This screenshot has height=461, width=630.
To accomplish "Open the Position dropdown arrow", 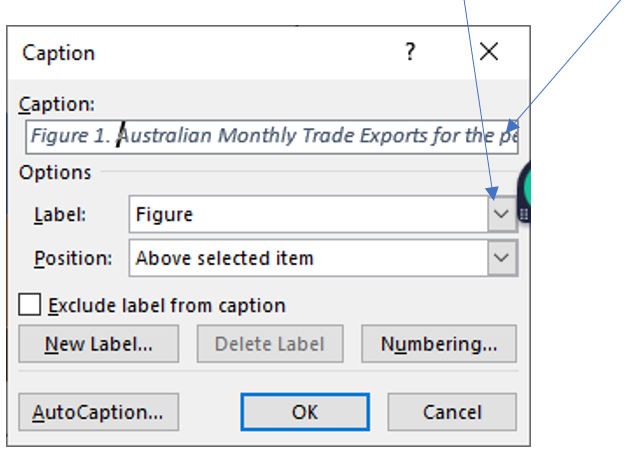I will [503, 258].
